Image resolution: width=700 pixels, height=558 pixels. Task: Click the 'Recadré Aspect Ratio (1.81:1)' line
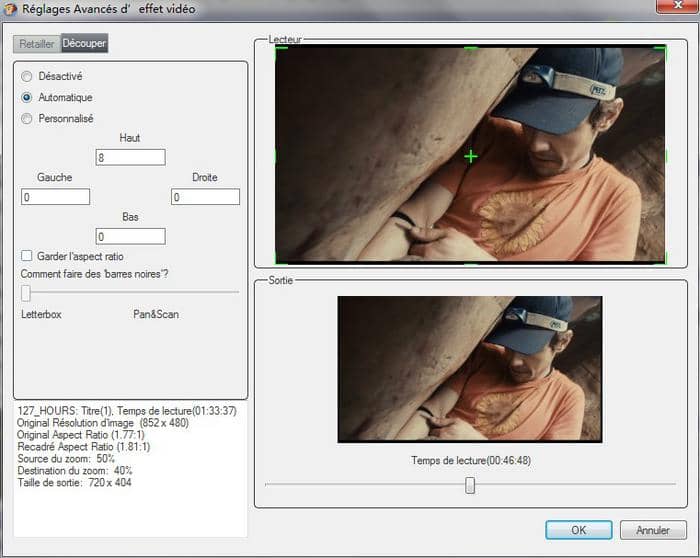click(84, 447)
